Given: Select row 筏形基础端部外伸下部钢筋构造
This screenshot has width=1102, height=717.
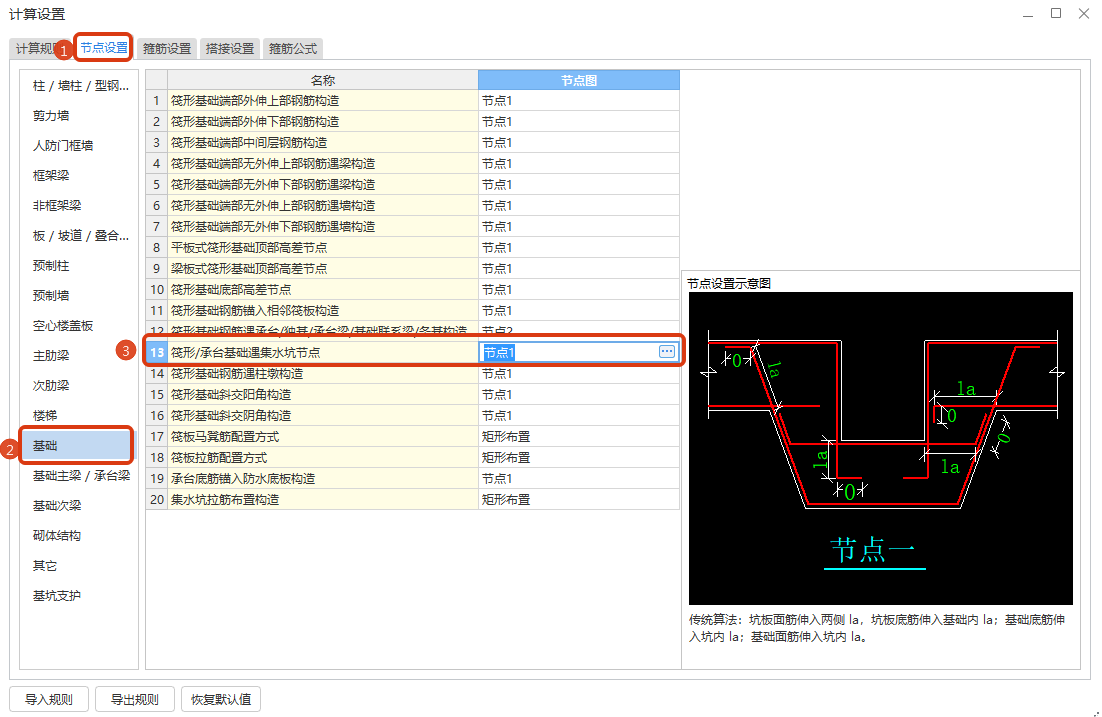Looking at the screenshot, I should (x=413, y=122).
